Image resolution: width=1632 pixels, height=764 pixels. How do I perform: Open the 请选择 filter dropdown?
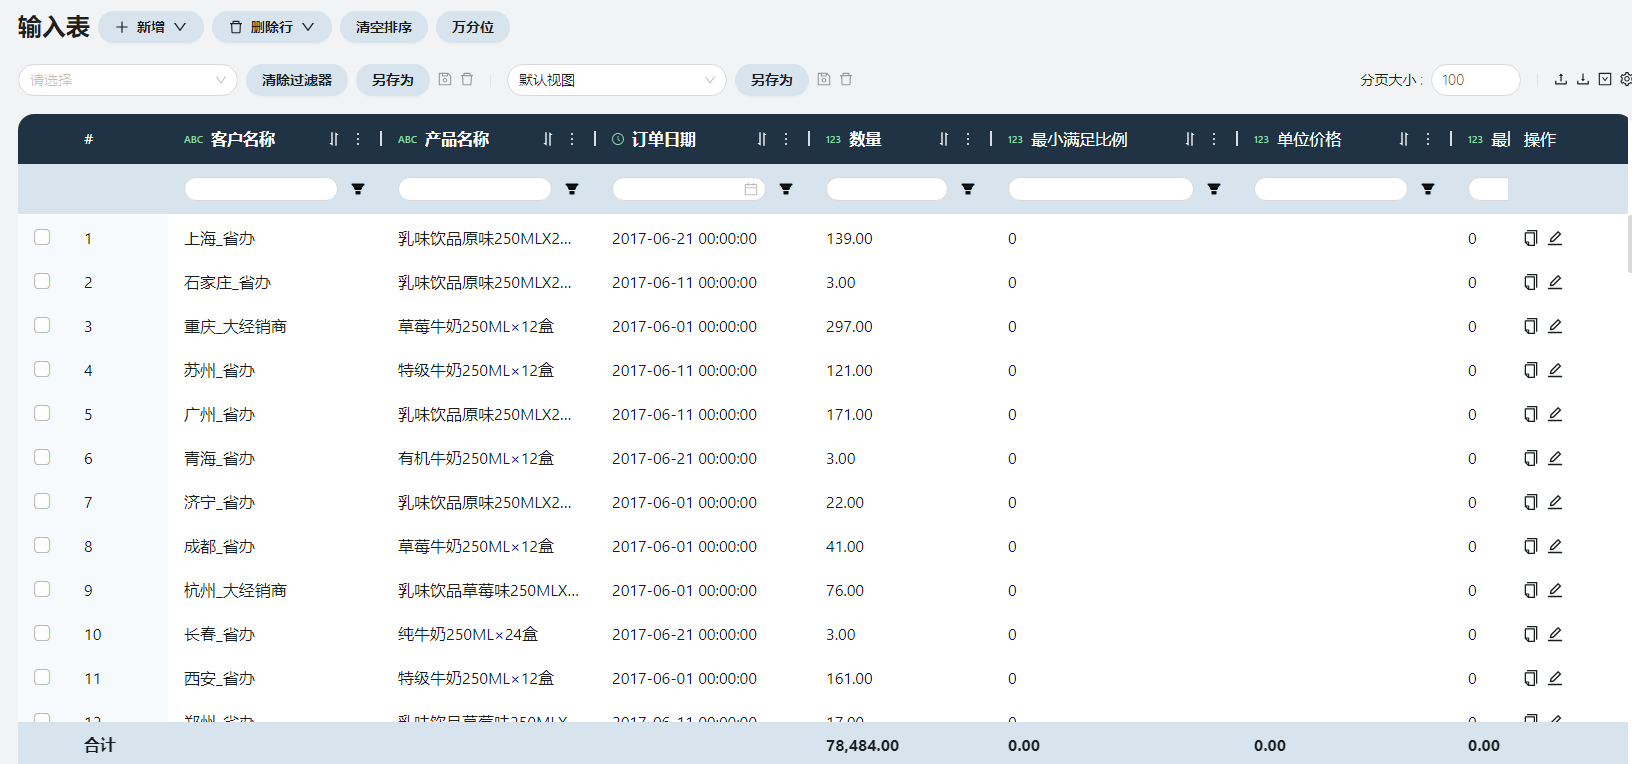[x=127, y=80]
